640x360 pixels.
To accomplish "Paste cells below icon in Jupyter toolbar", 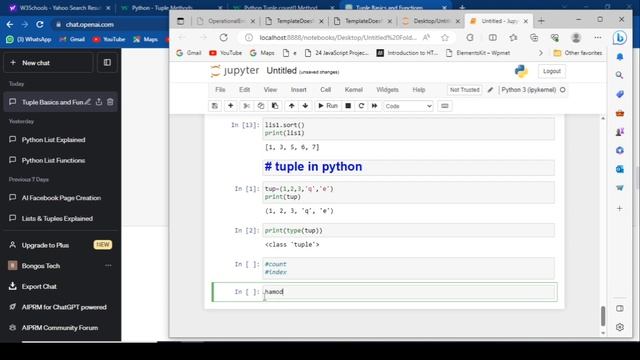I will 275,106.
